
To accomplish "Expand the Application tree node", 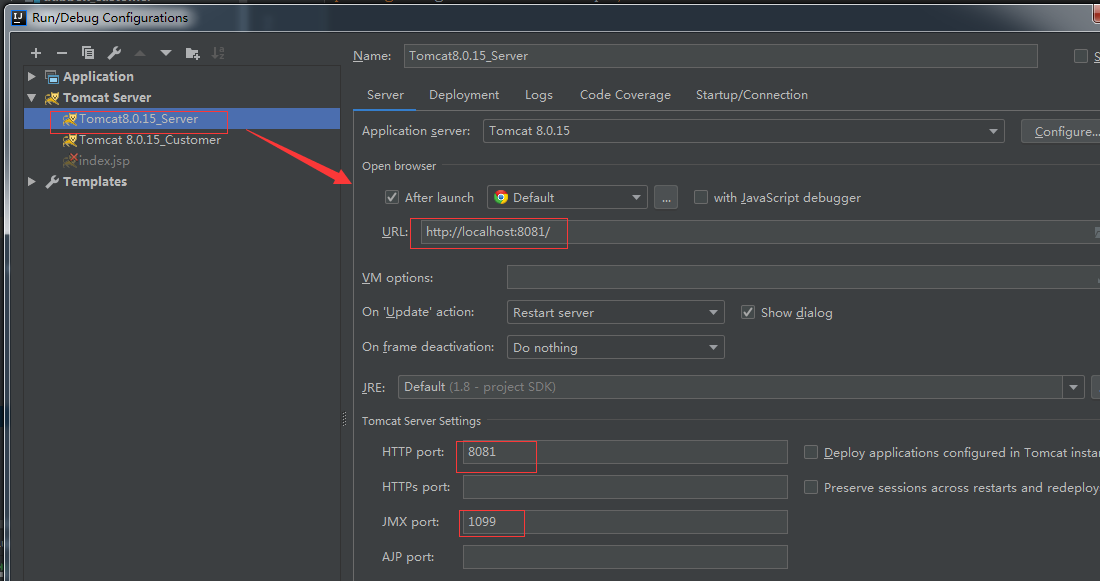I will point(32,76).
